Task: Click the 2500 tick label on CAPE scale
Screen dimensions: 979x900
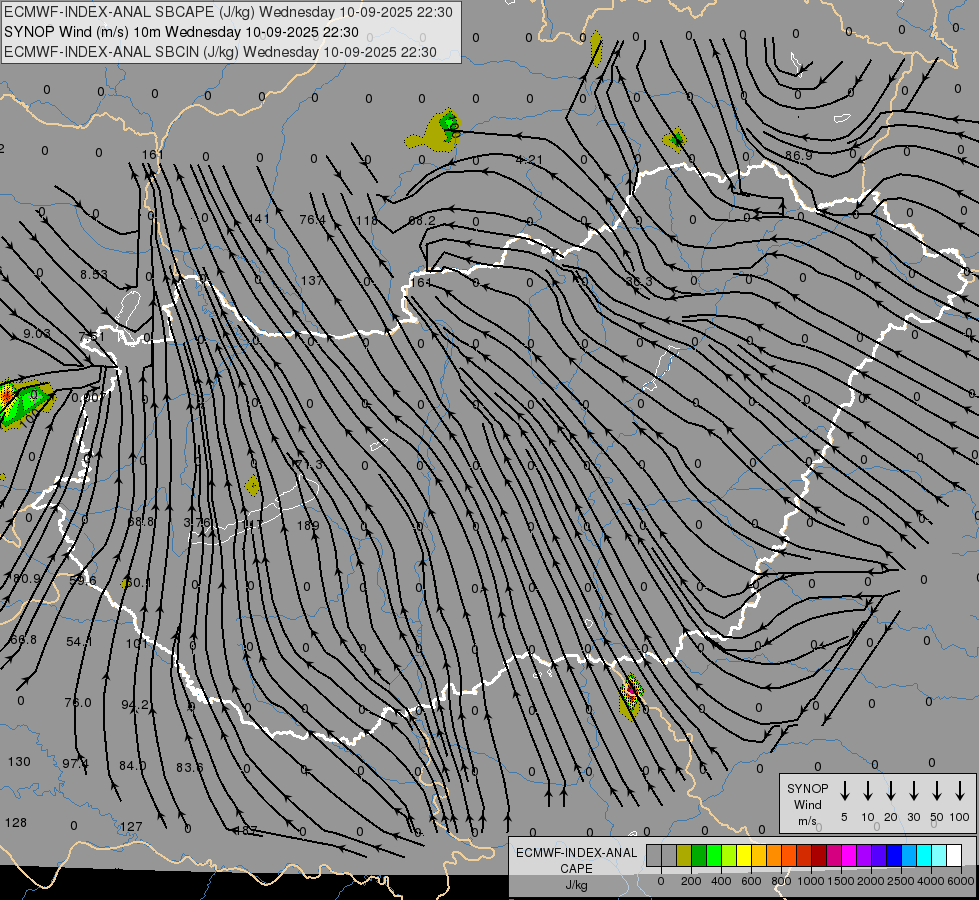Action: pos(901,881)
